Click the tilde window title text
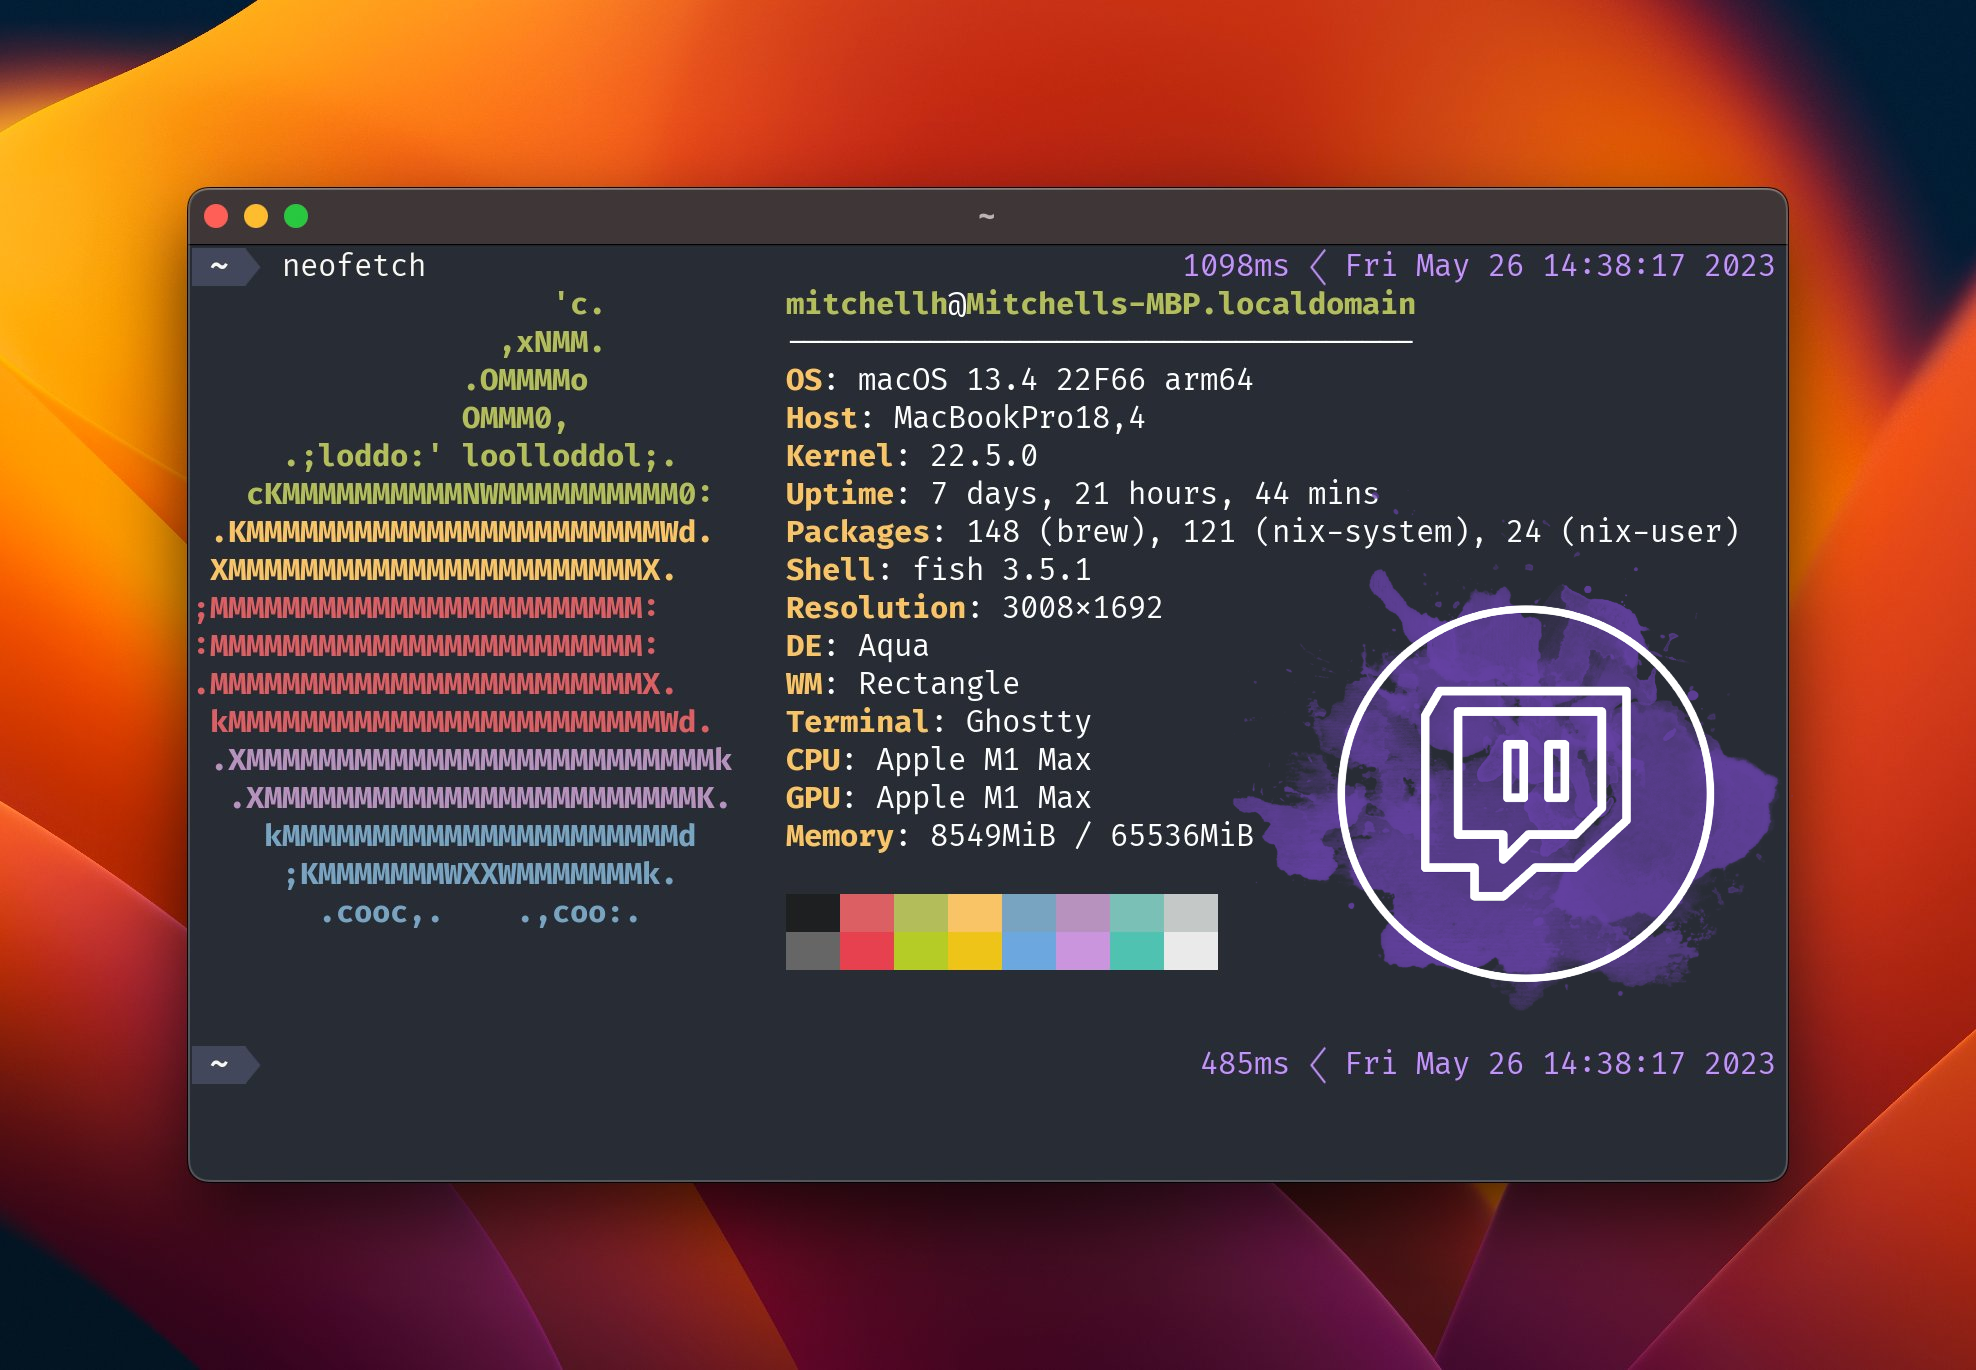1976x1370 pixels. point(986,216)
